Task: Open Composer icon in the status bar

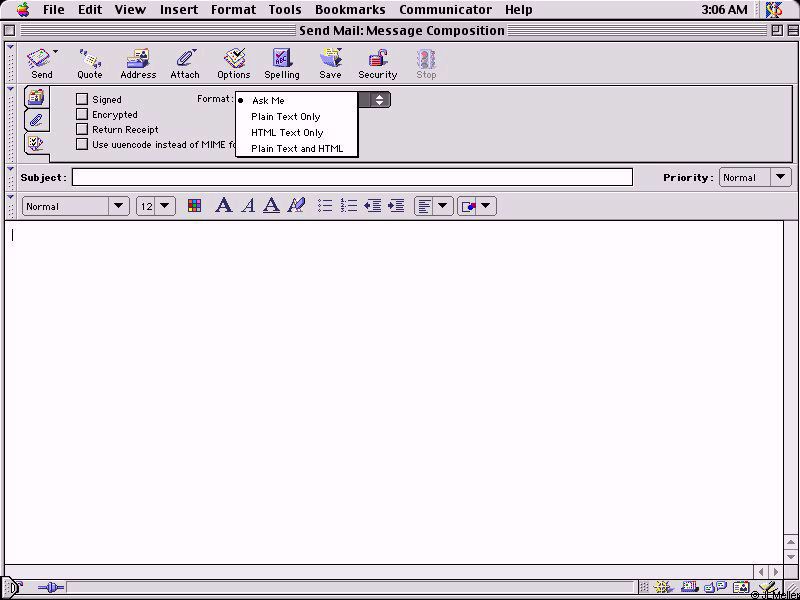Action: (768, 588)
